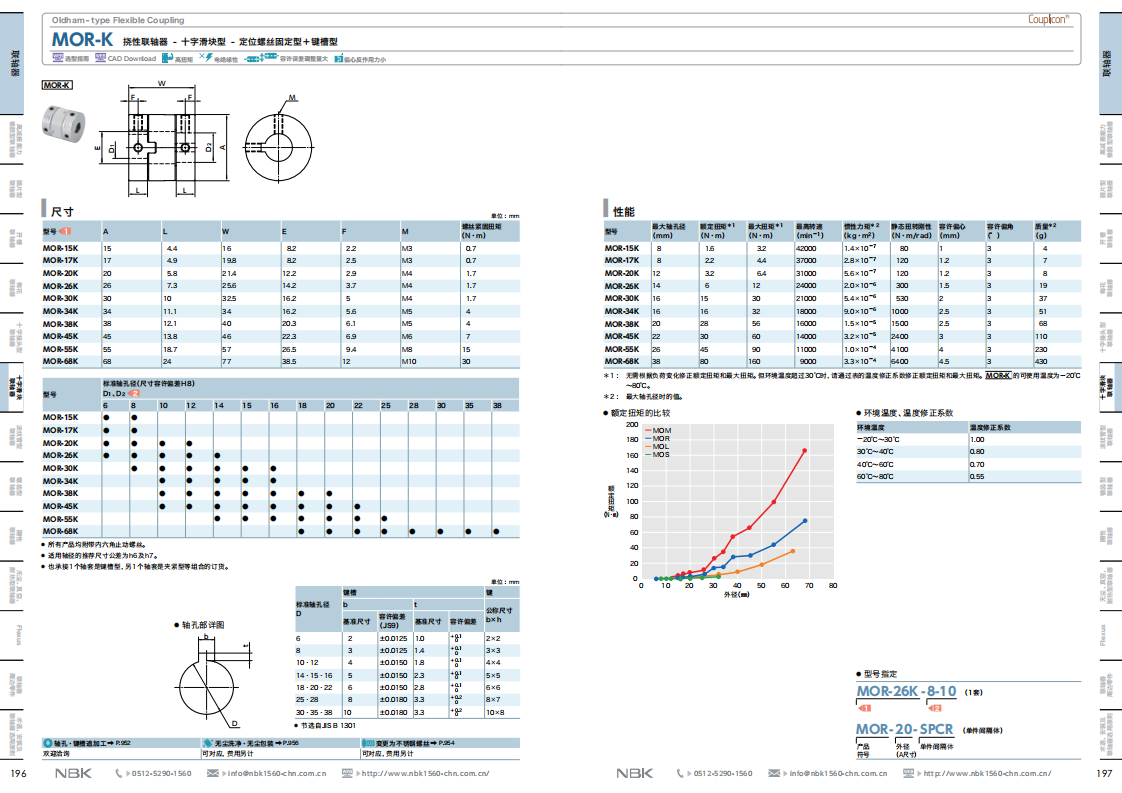The height and width of the screenshot is (793, 1122).
Task: Click the 额定扭矩的比较 chart title
Action: 641,413
